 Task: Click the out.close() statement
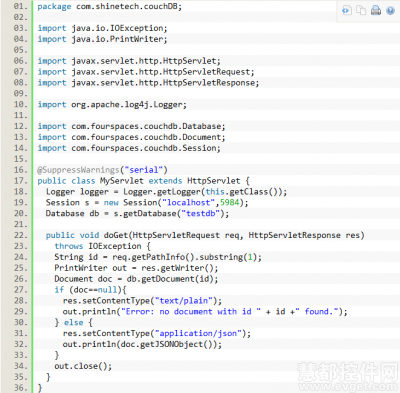click(x=83, y=366)
